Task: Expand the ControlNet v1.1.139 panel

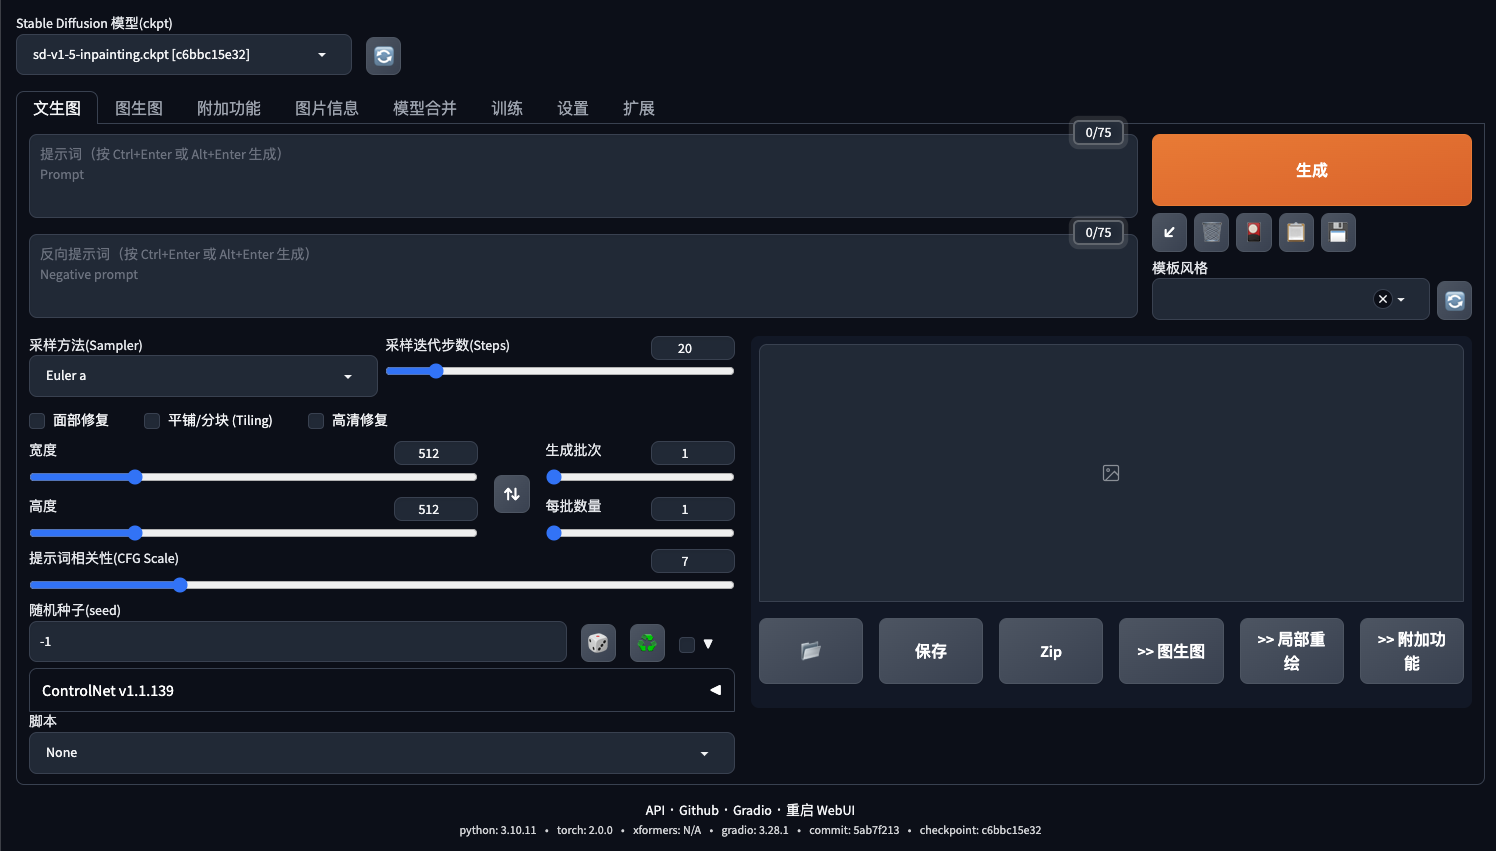Action: pos(382,690)
